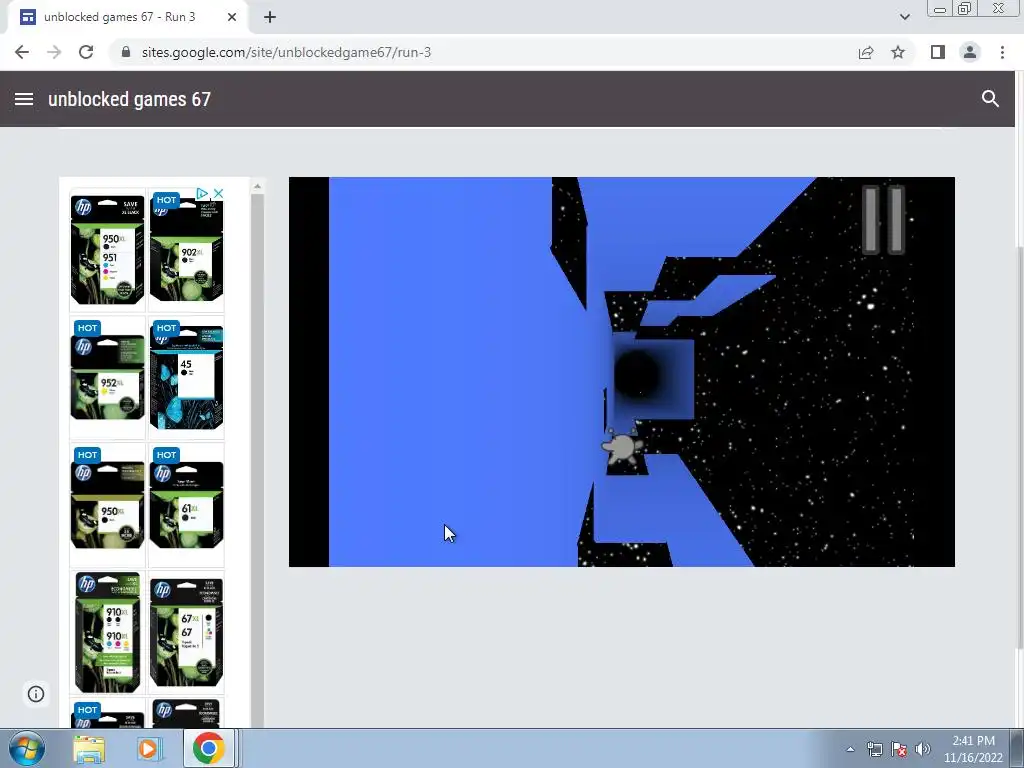The image size is (1024, 768).
Task: Open the Windows Start menu
Action: [26, 748]
